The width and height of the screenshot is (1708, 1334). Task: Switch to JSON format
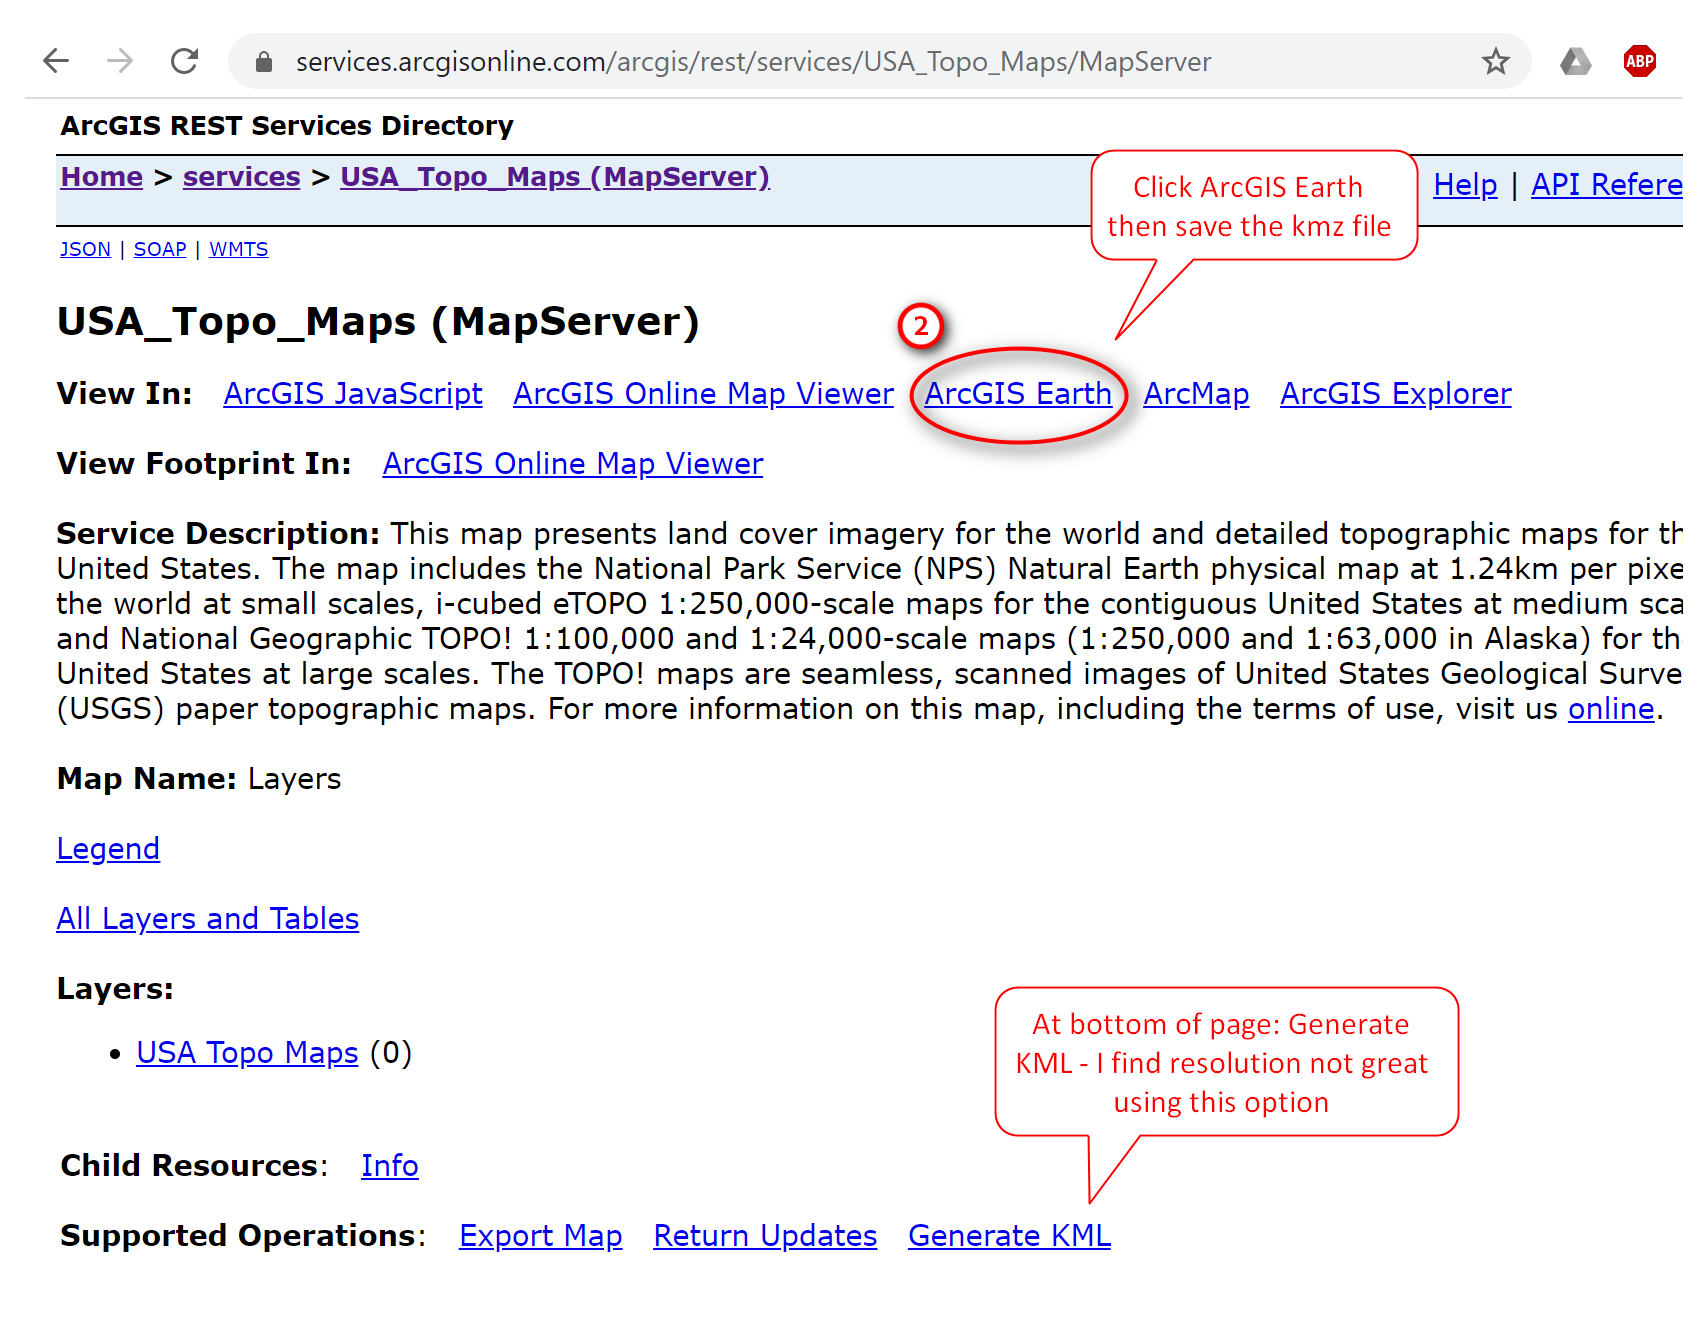(x=85, y=249)
